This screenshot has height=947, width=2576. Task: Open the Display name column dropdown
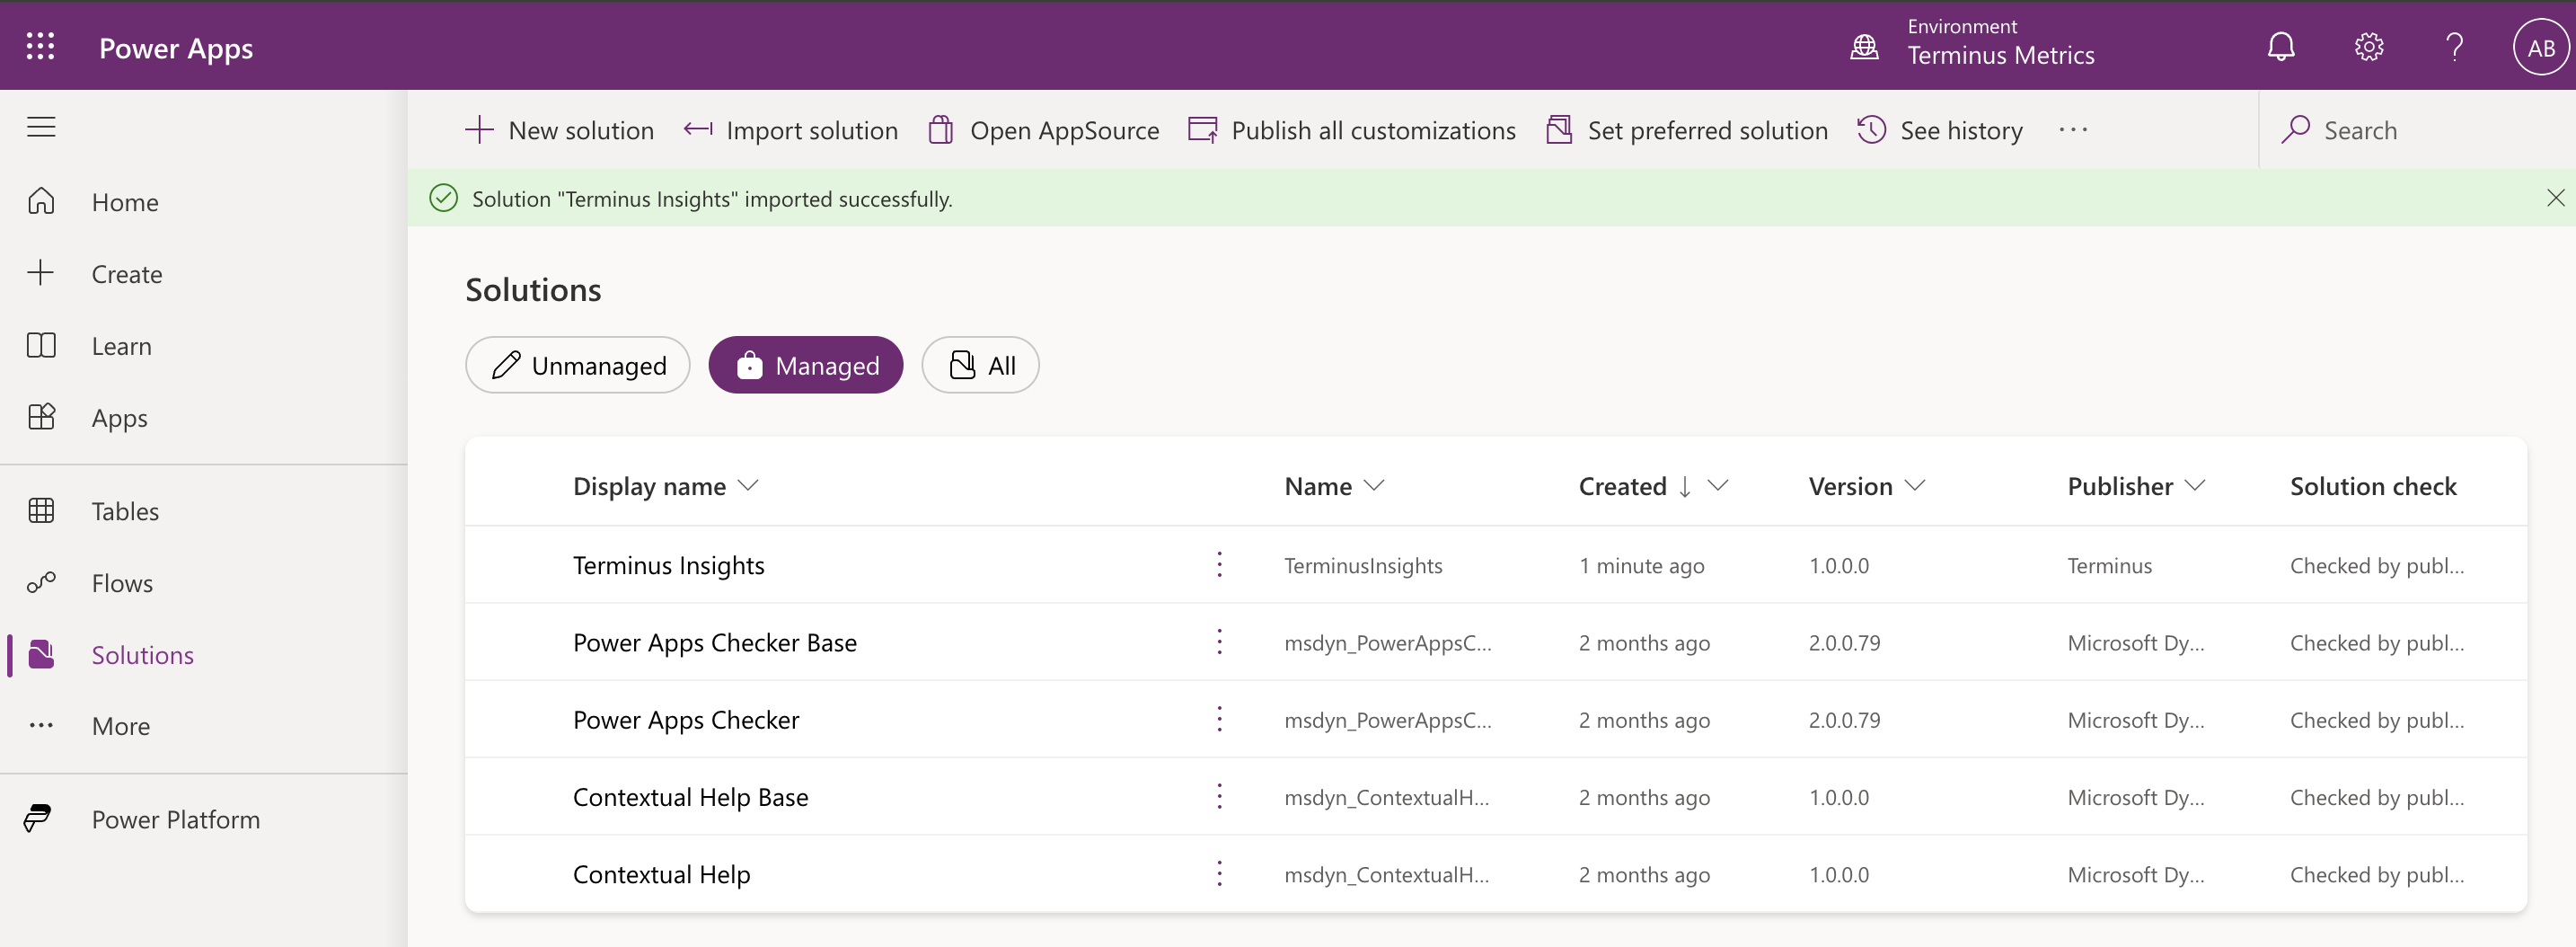748,485
